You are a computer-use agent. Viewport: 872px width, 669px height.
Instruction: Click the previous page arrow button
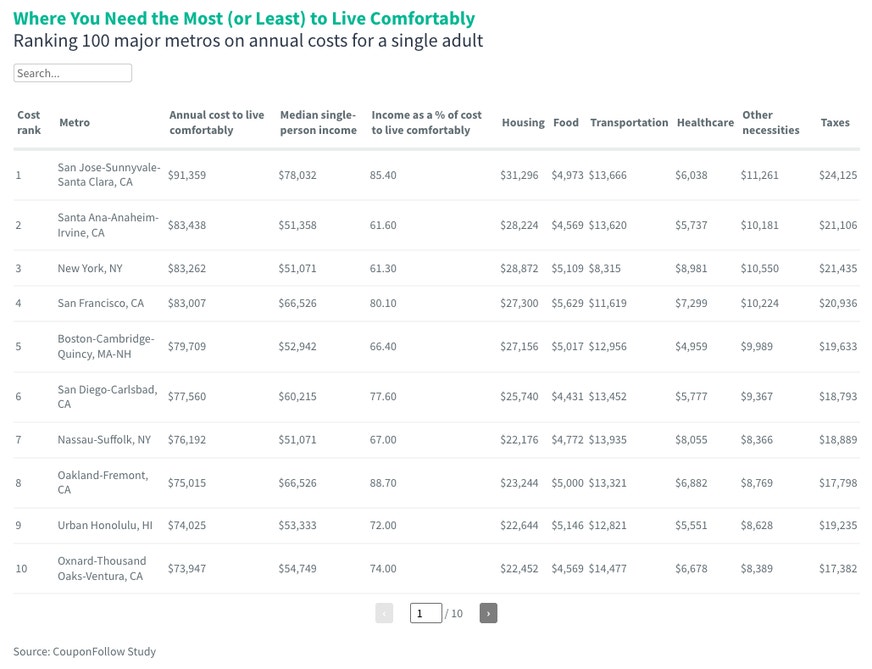coord(384,613)
